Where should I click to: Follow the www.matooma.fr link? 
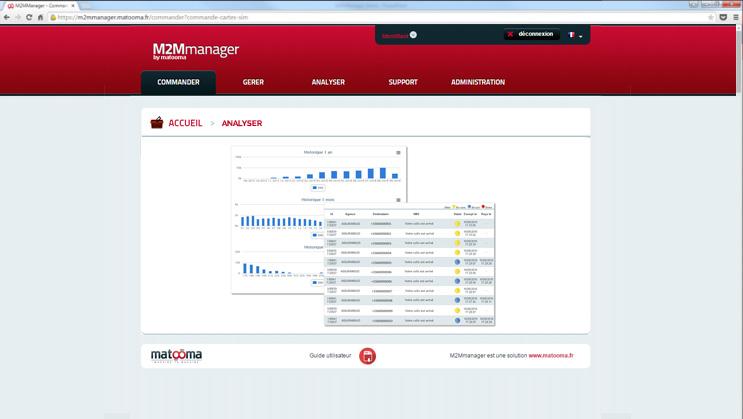pos(550,356)
